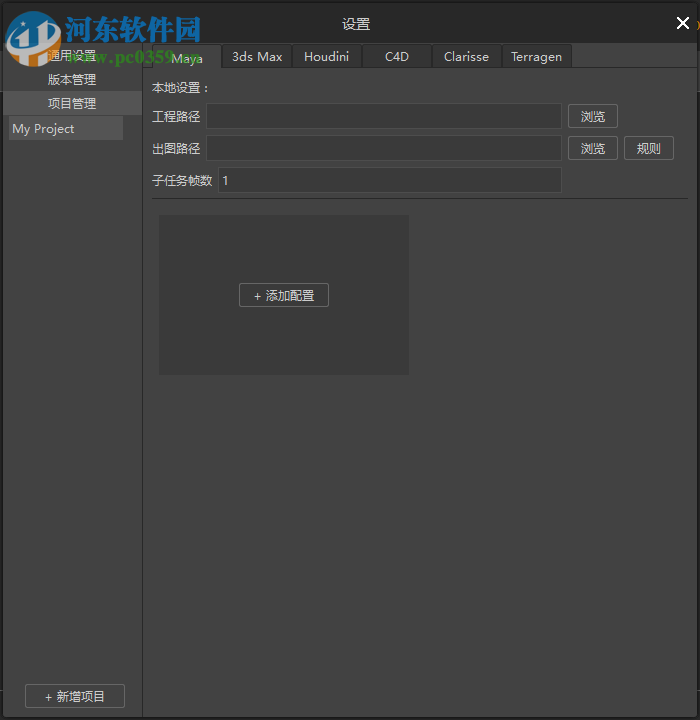Open the Clarisse tab

(x=467, y=56)
